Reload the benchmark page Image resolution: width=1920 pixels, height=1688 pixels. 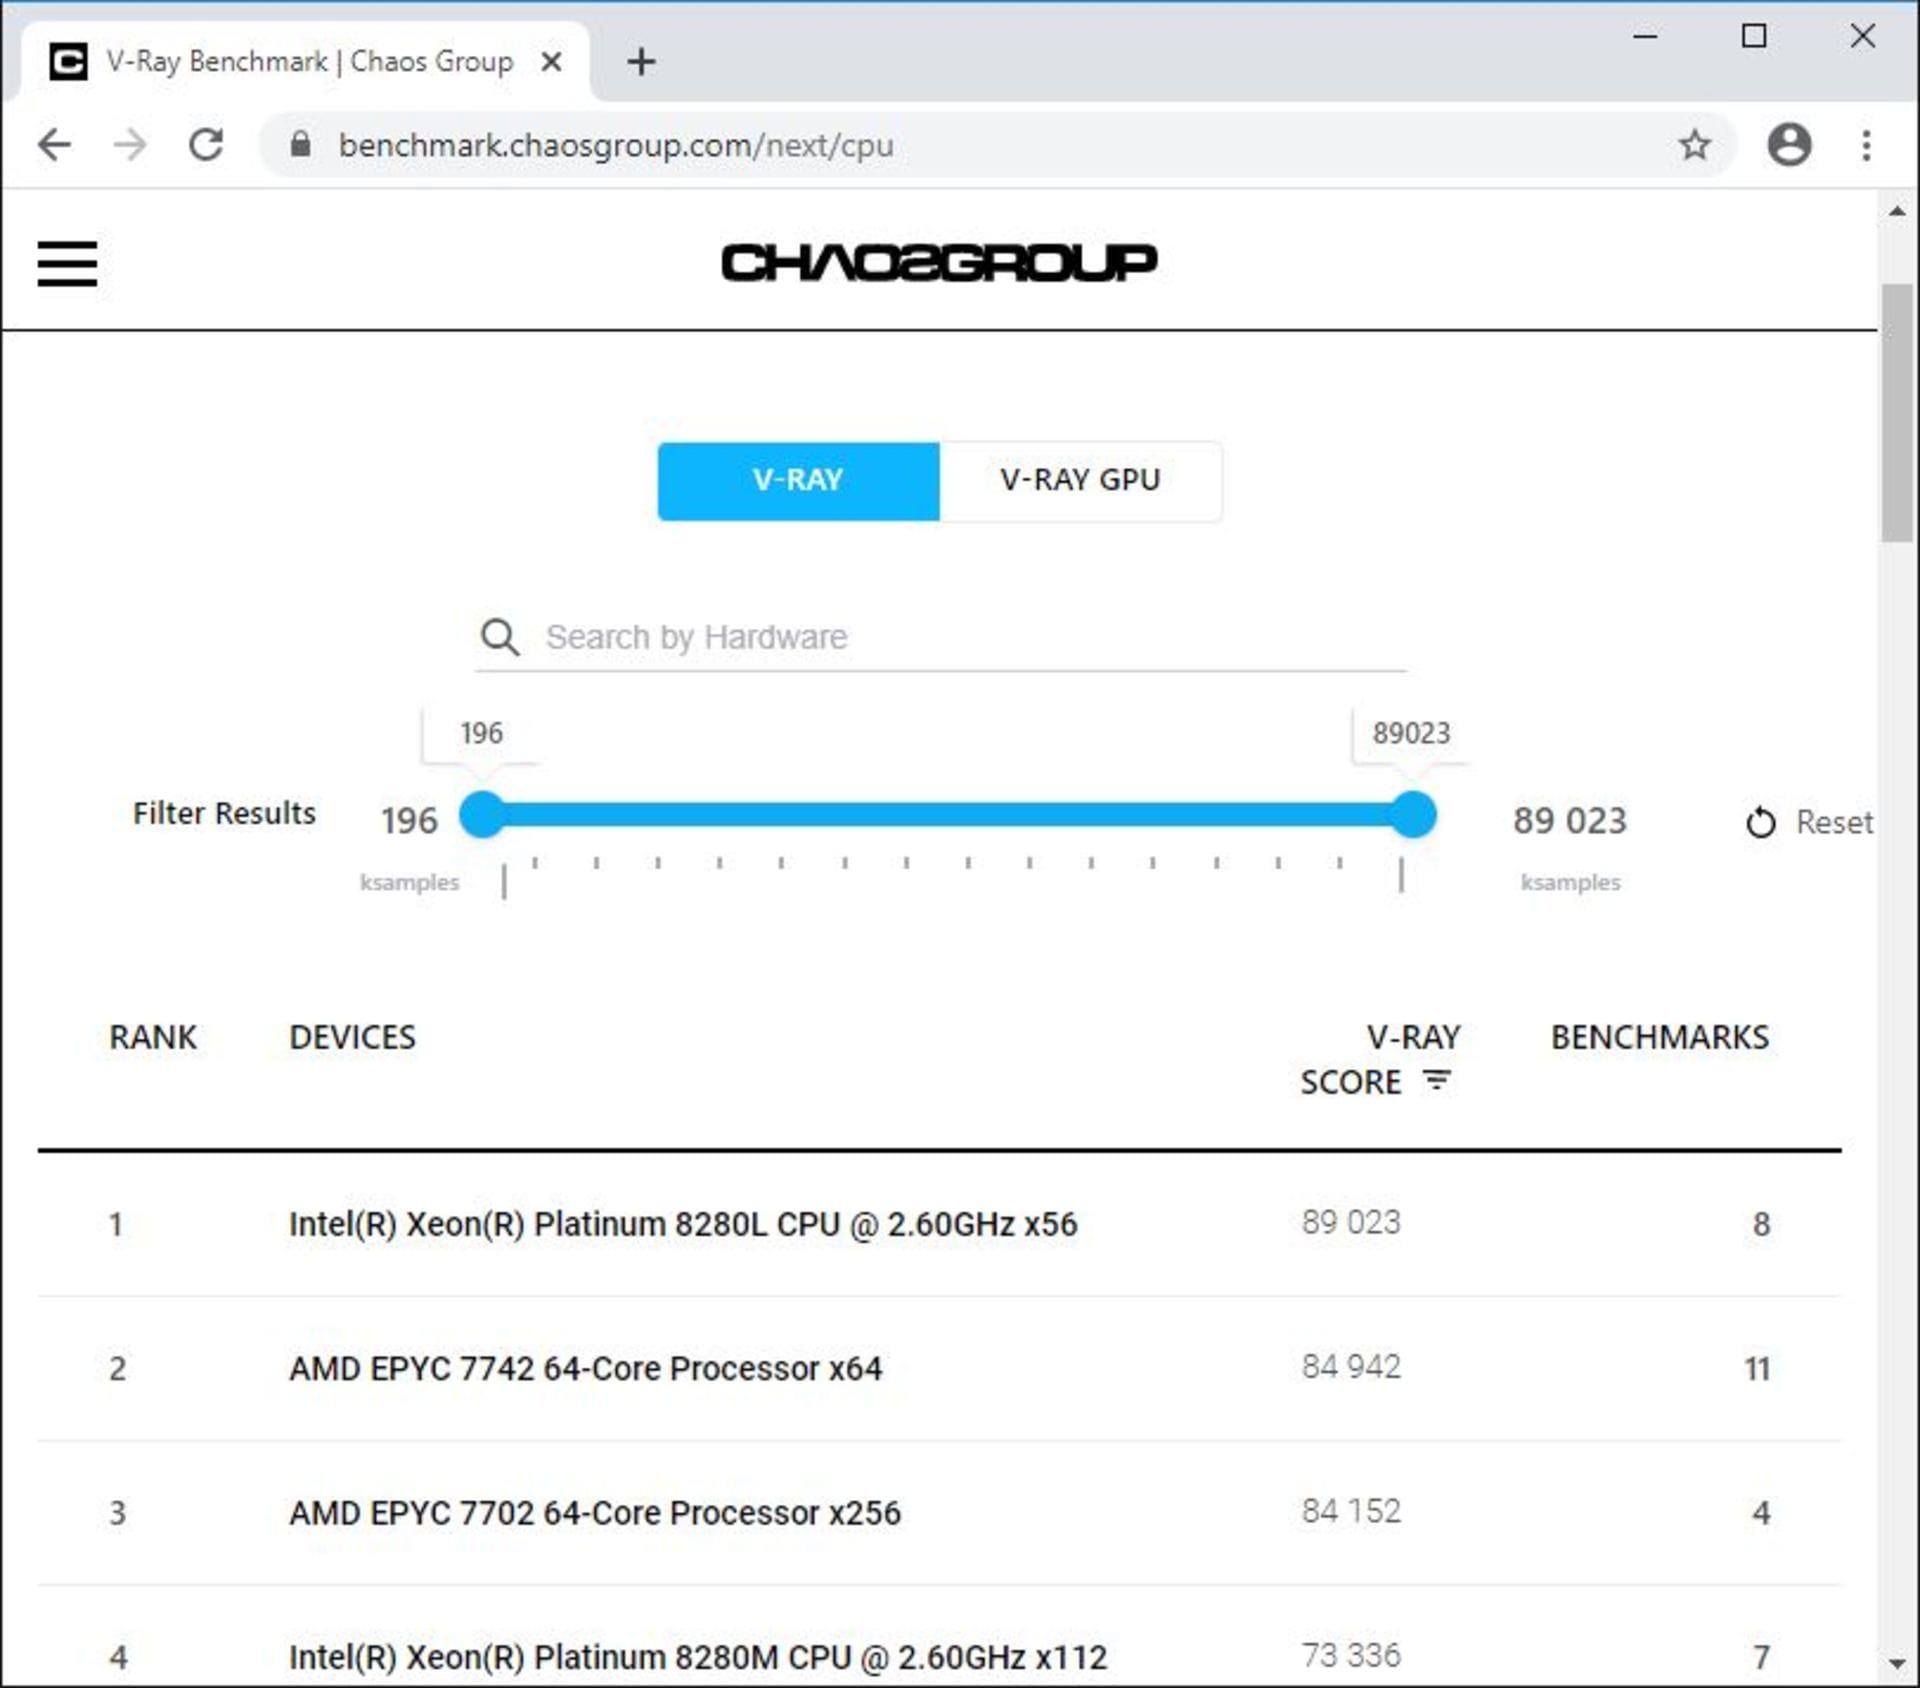(206, 145)
